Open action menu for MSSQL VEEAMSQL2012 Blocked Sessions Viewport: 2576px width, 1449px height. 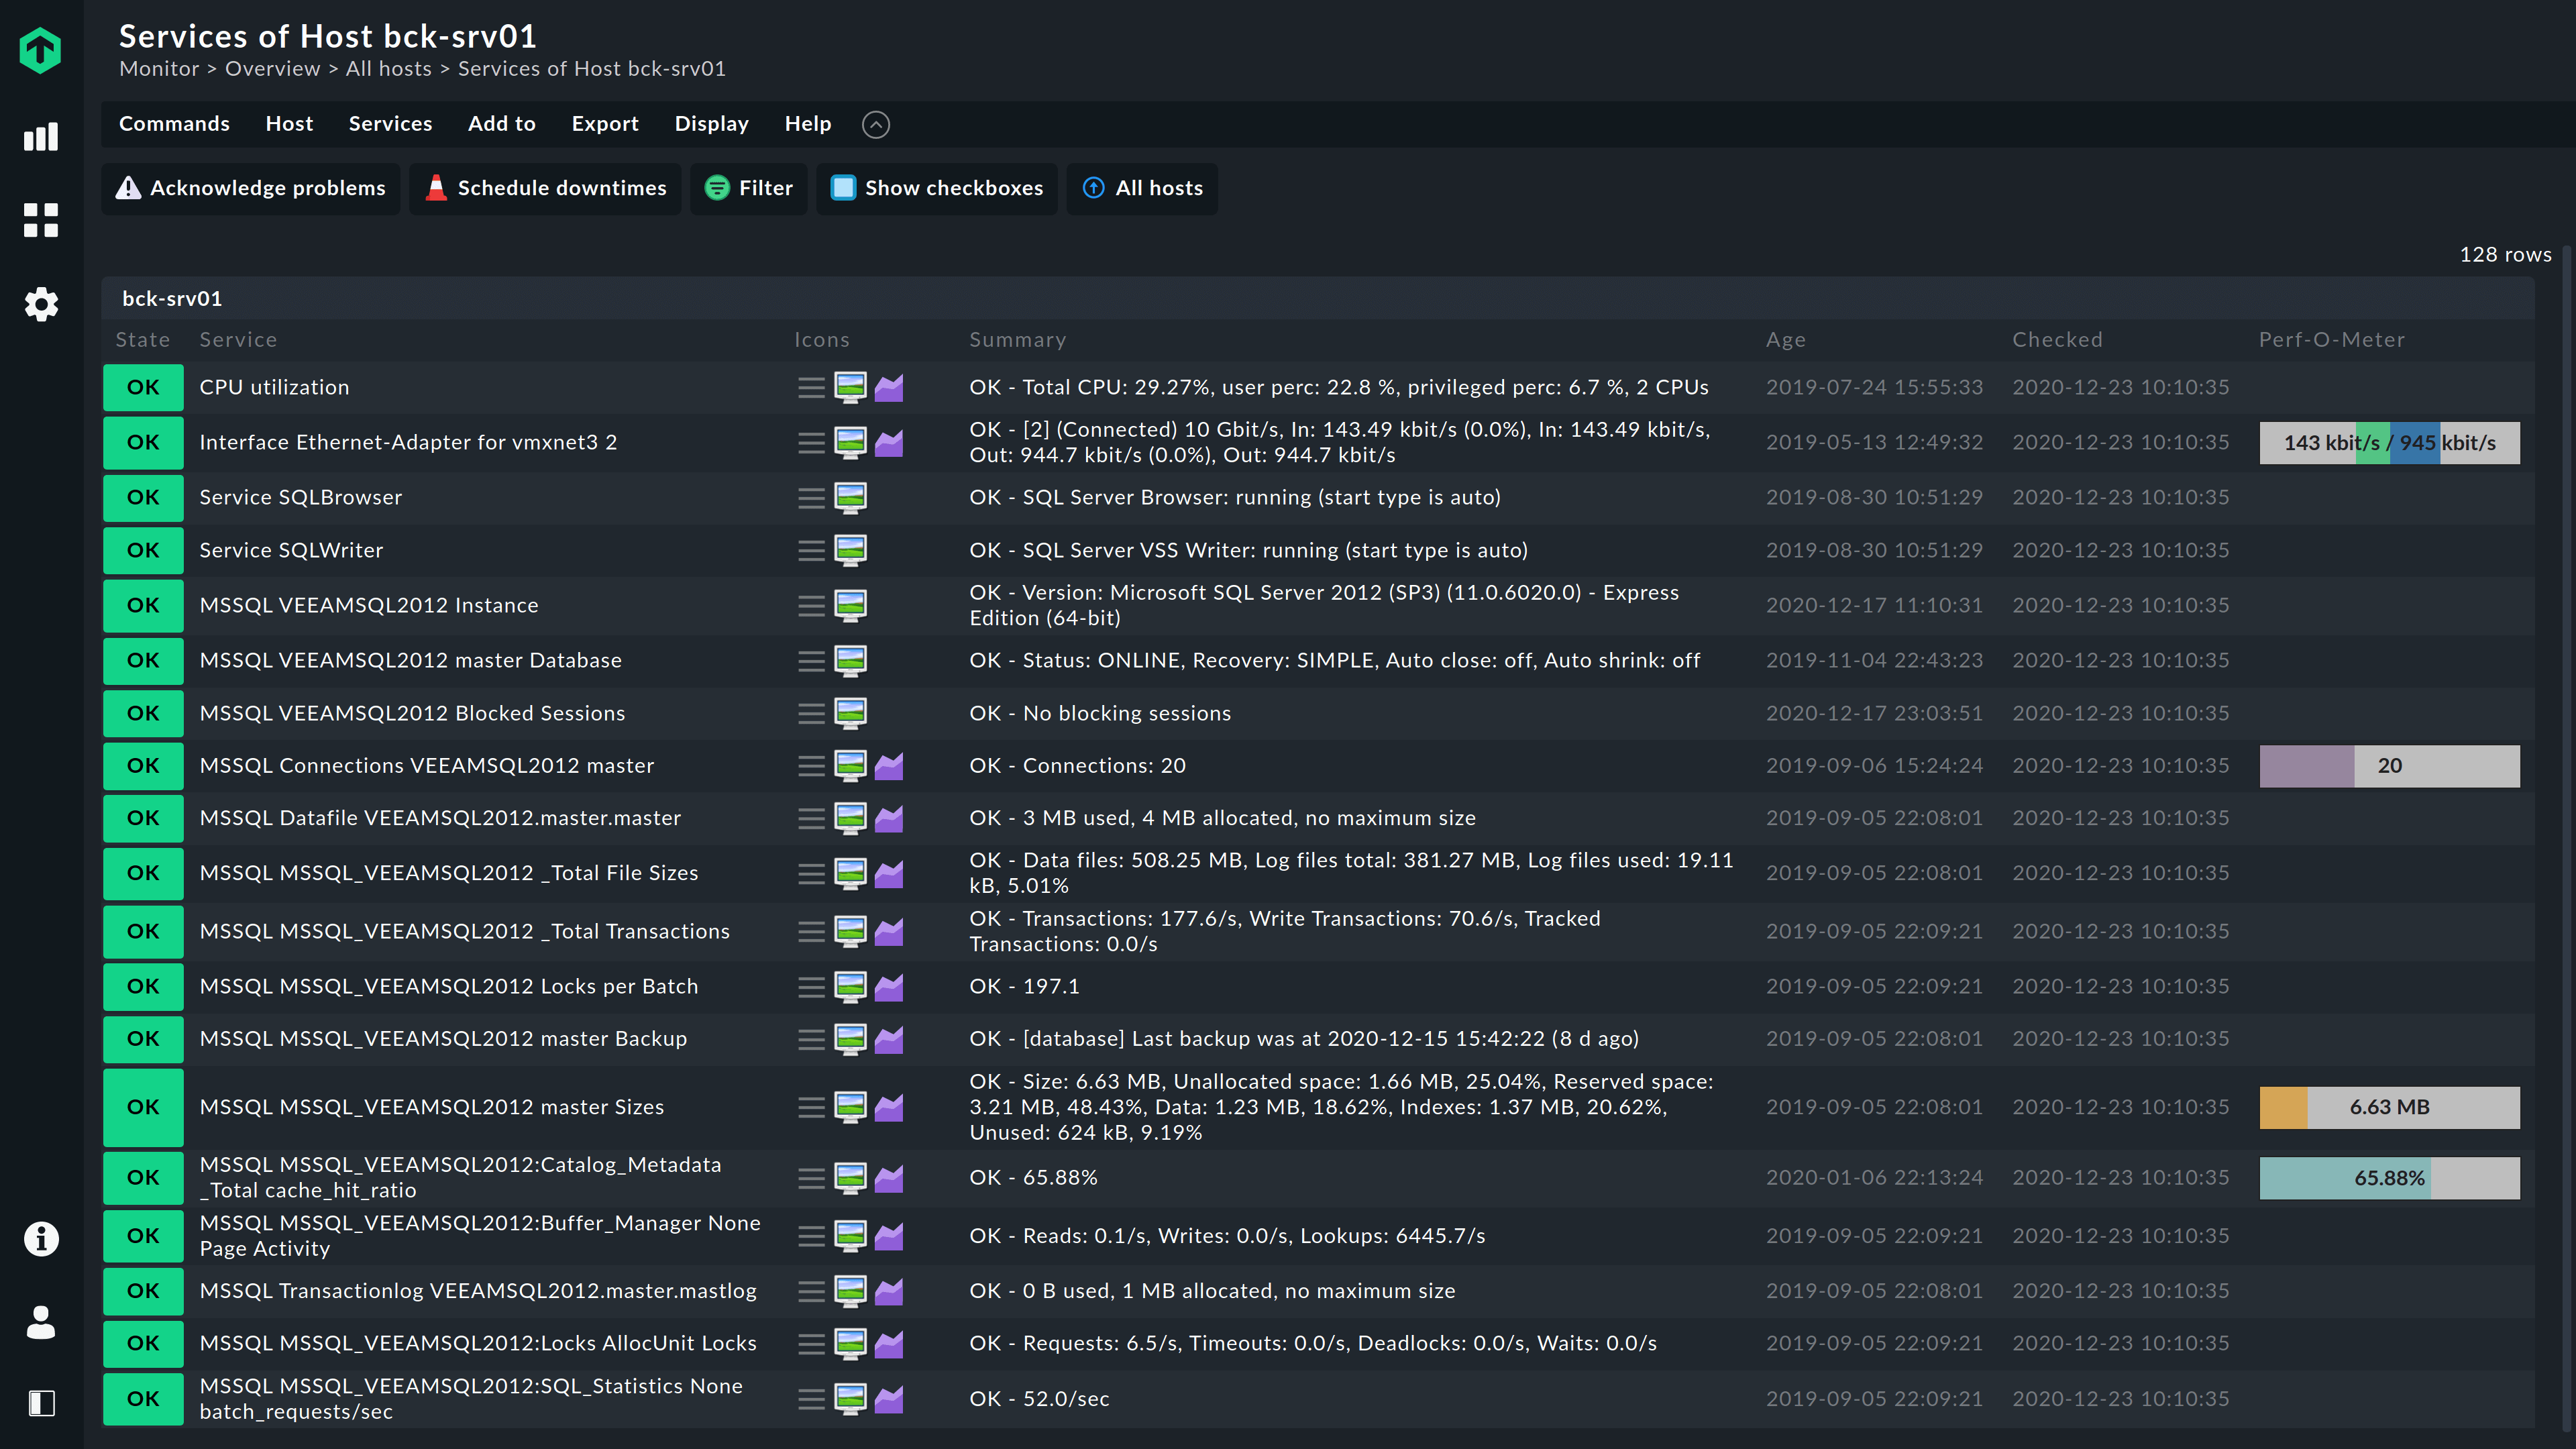tap(811, 713)
